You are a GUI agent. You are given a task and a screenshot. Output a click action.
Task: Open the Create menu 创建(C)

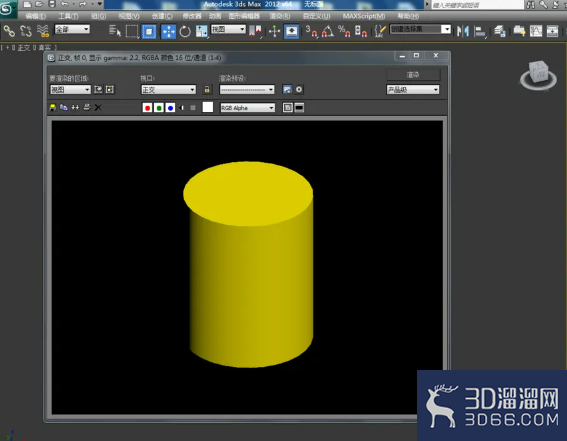click(x=162, y=16)
